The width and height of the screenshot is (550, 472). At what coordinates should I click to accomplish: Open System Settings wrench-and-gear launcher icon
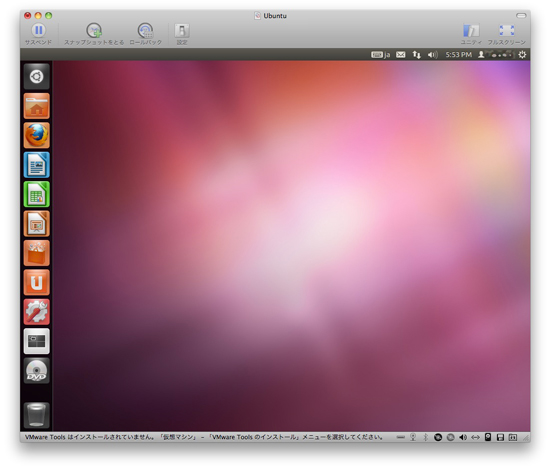36,312
